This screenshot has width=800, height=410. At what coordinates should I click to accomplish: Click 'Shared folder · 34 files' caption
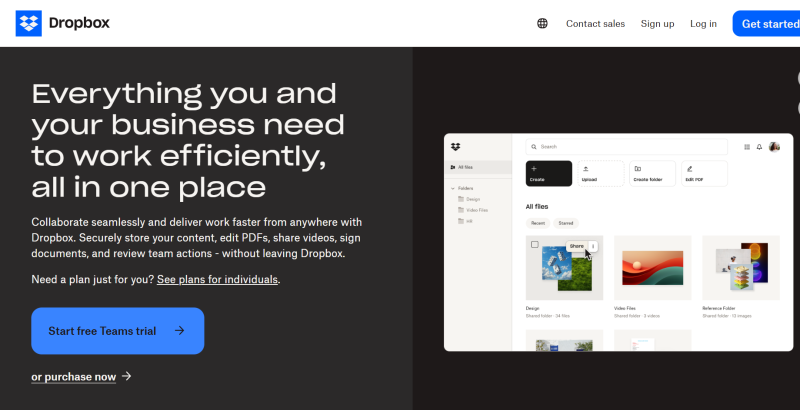[x=547, y=316]
